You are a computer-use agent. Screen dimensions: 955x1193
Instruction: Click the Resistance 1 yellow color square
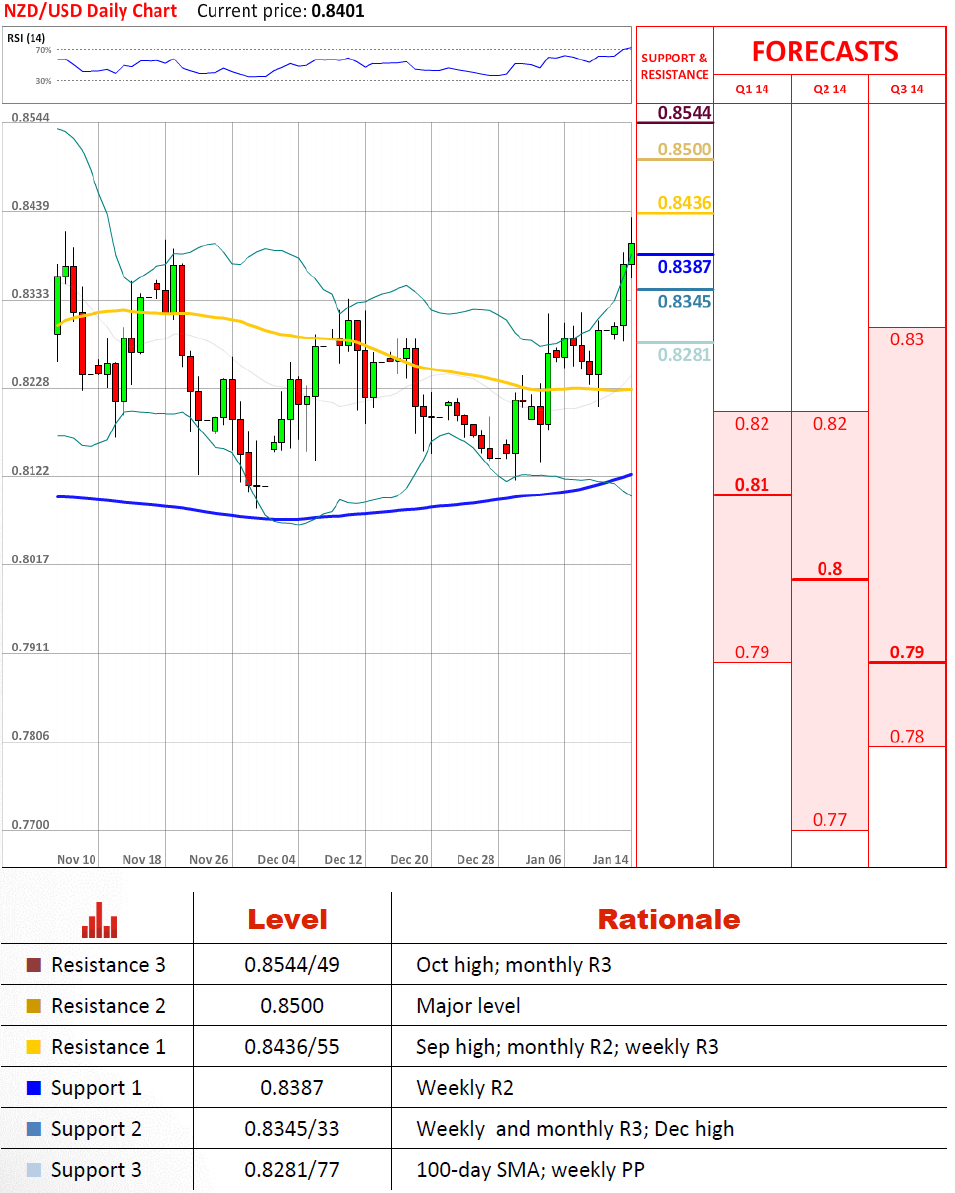pyautogui.click(x=34, y=1047)
